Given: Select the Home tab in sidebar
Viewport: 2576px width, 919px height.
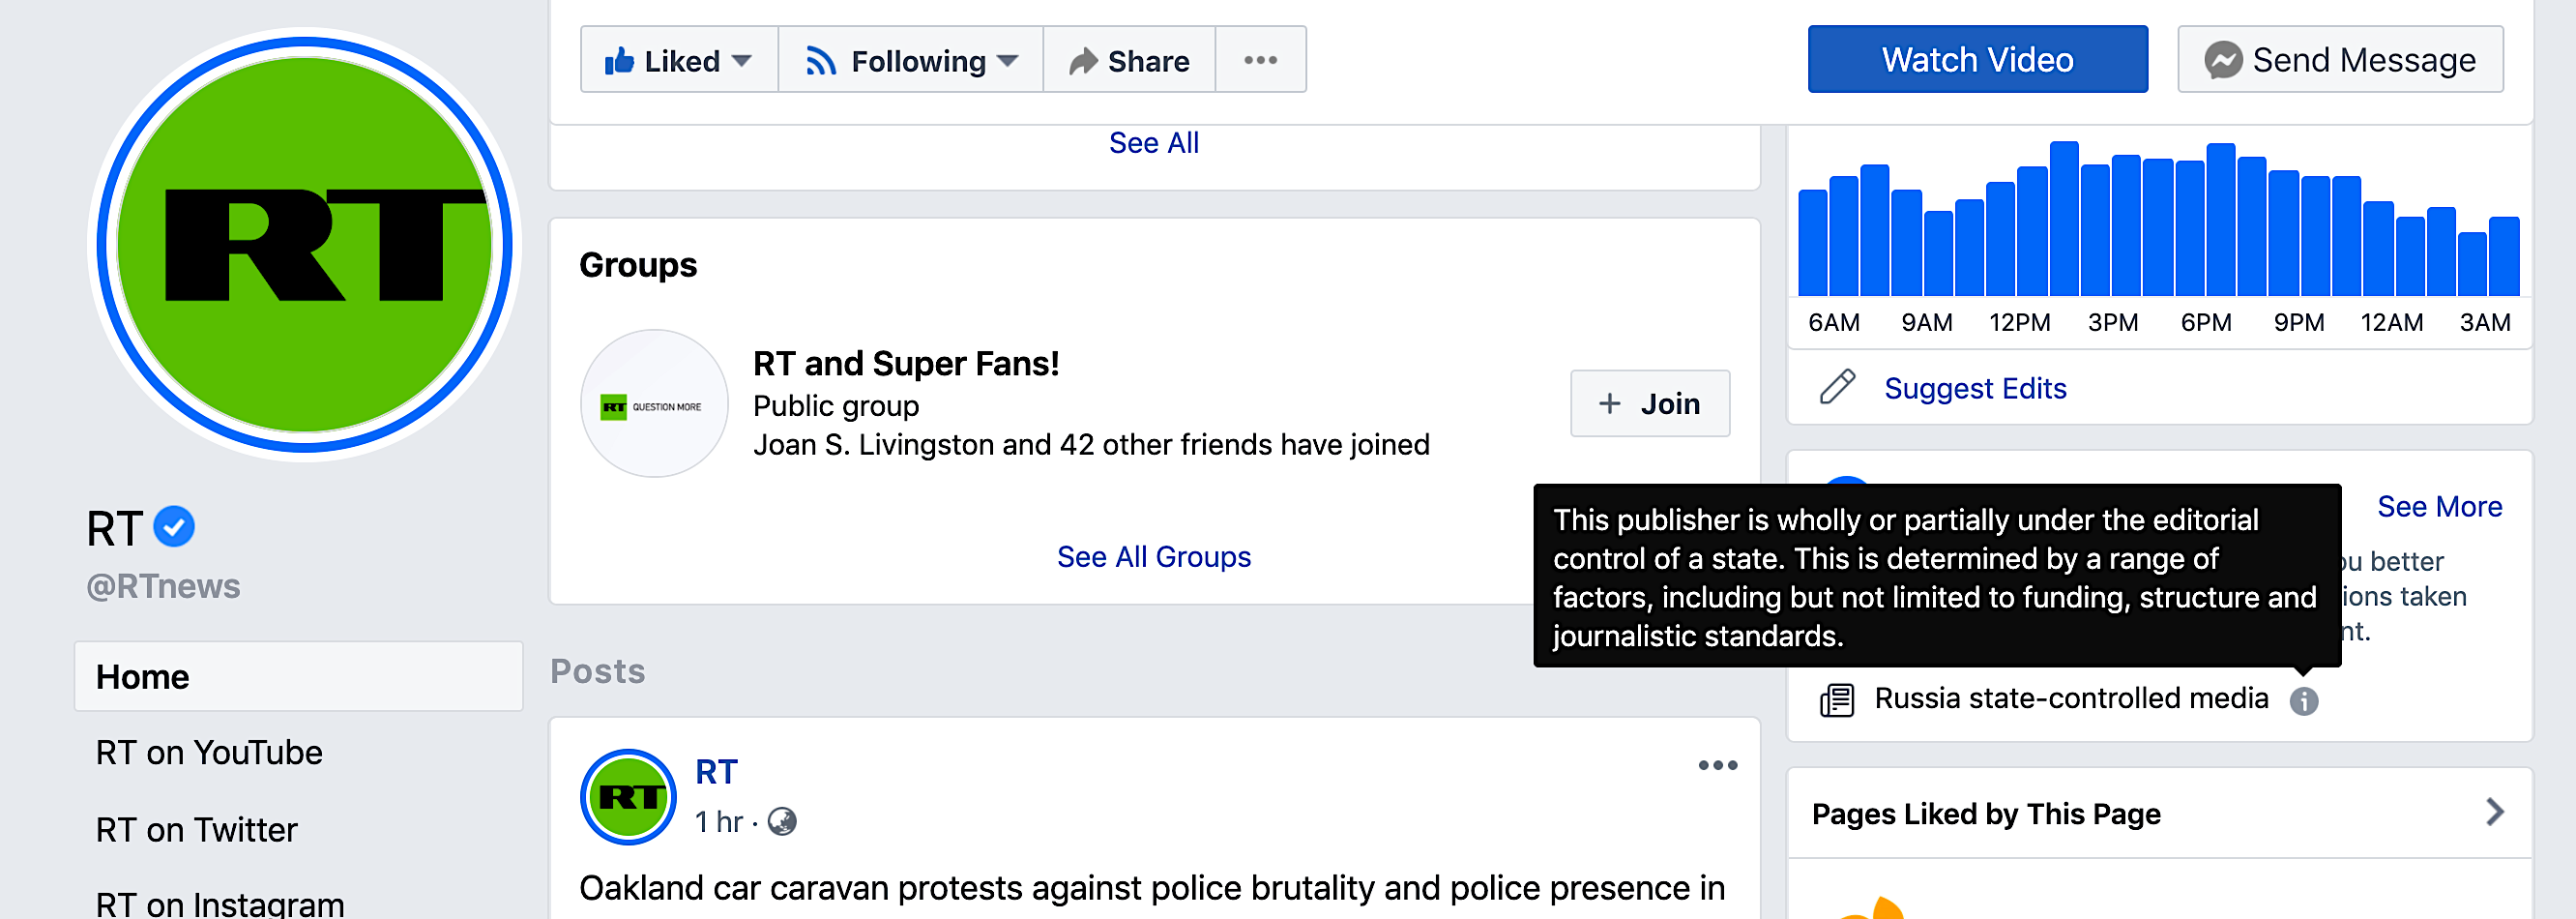Looking at the screenshot, I should tap(298, 677).
